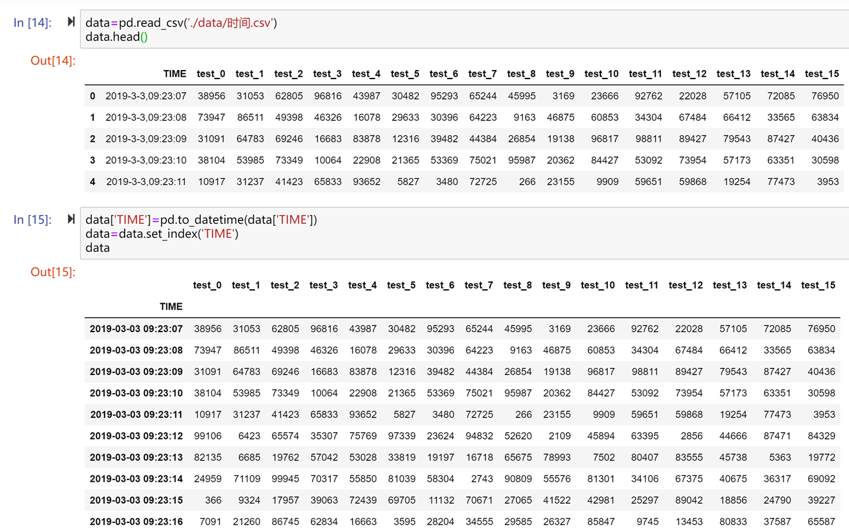Click the test_15 header in Out[14] table
The image size is (849, 532).
click(821, 74)
